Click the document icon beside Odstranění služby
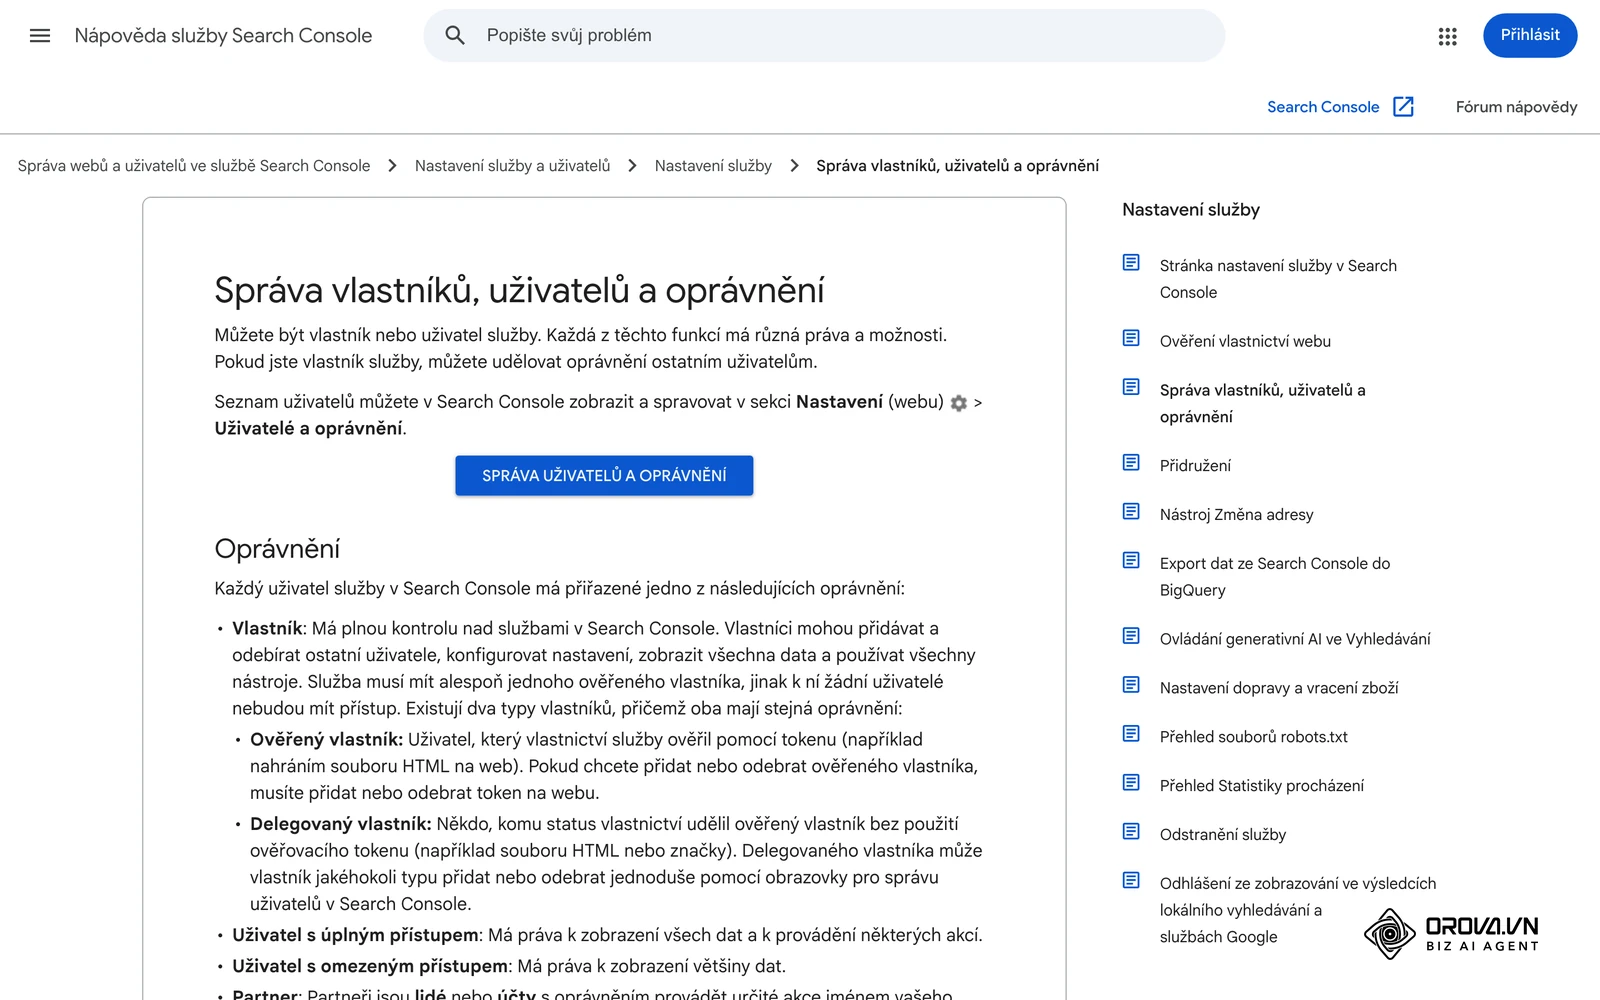The width and height of the screenshot is (1600, 1000). click(1131, 831)
